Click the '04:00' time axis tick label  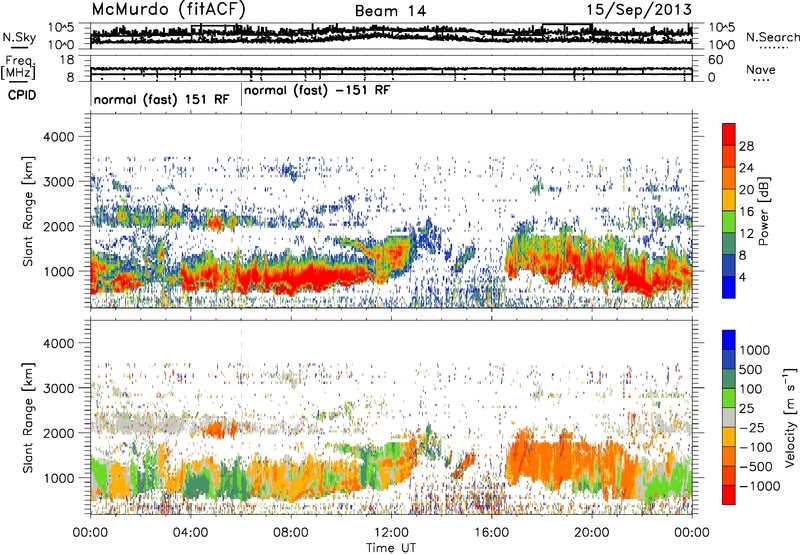pyautogui.click(x=190, y=533)
